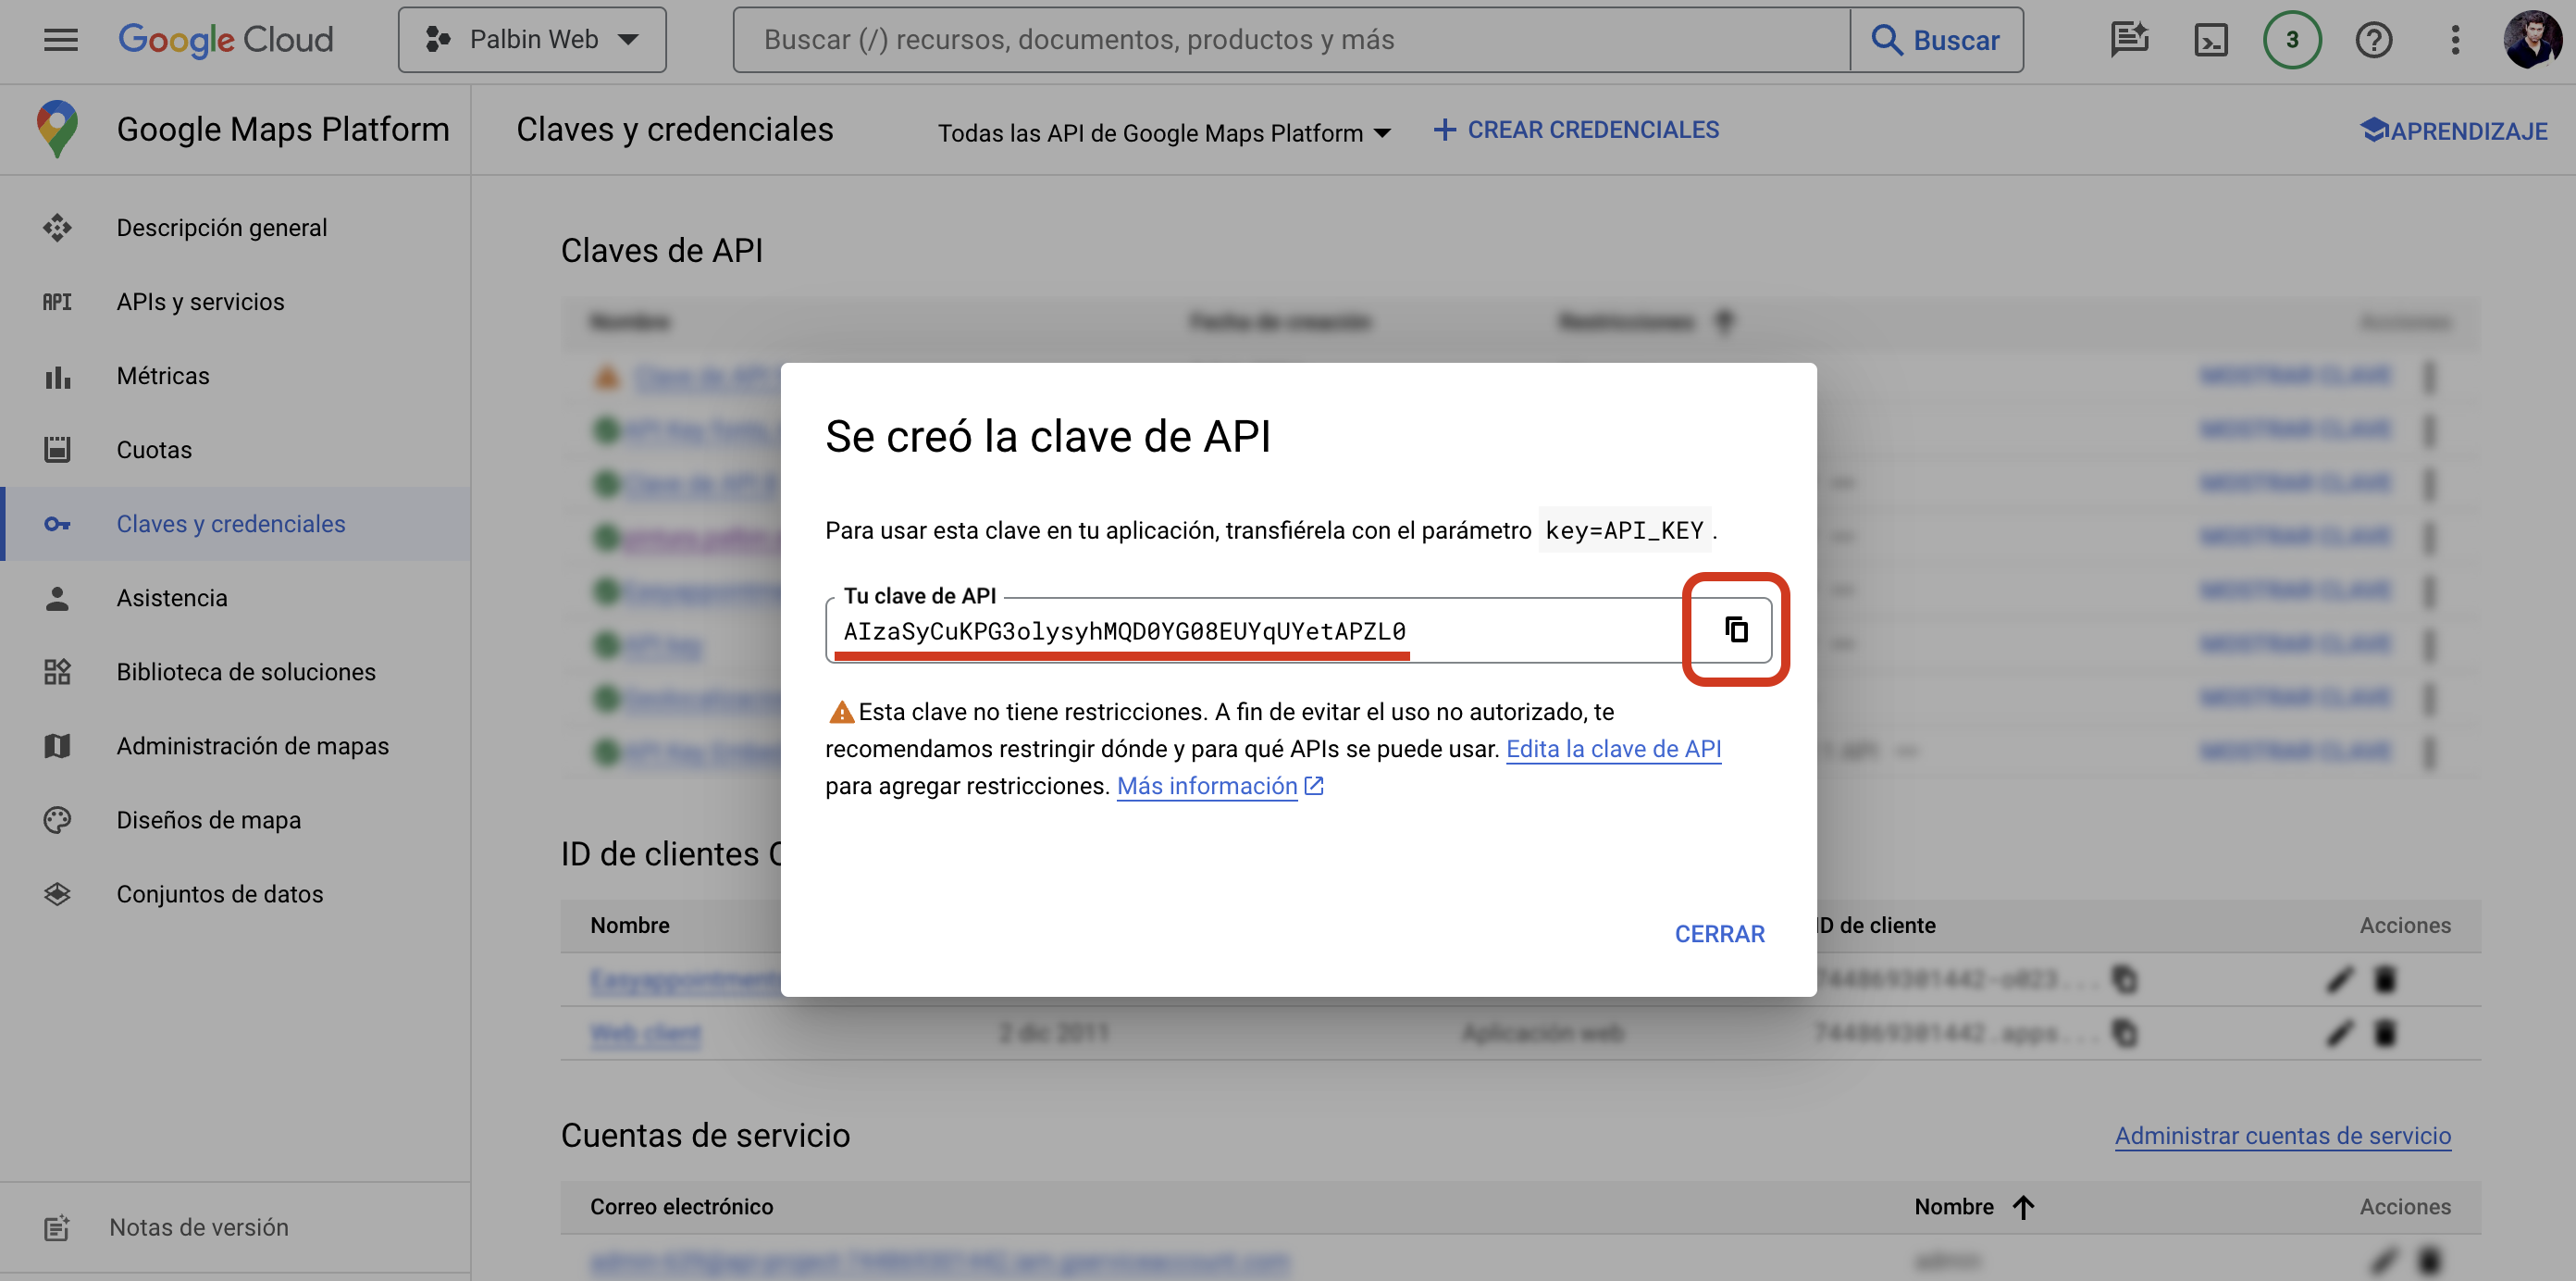Open the main hamburger navigation menu

coord(61,40)
